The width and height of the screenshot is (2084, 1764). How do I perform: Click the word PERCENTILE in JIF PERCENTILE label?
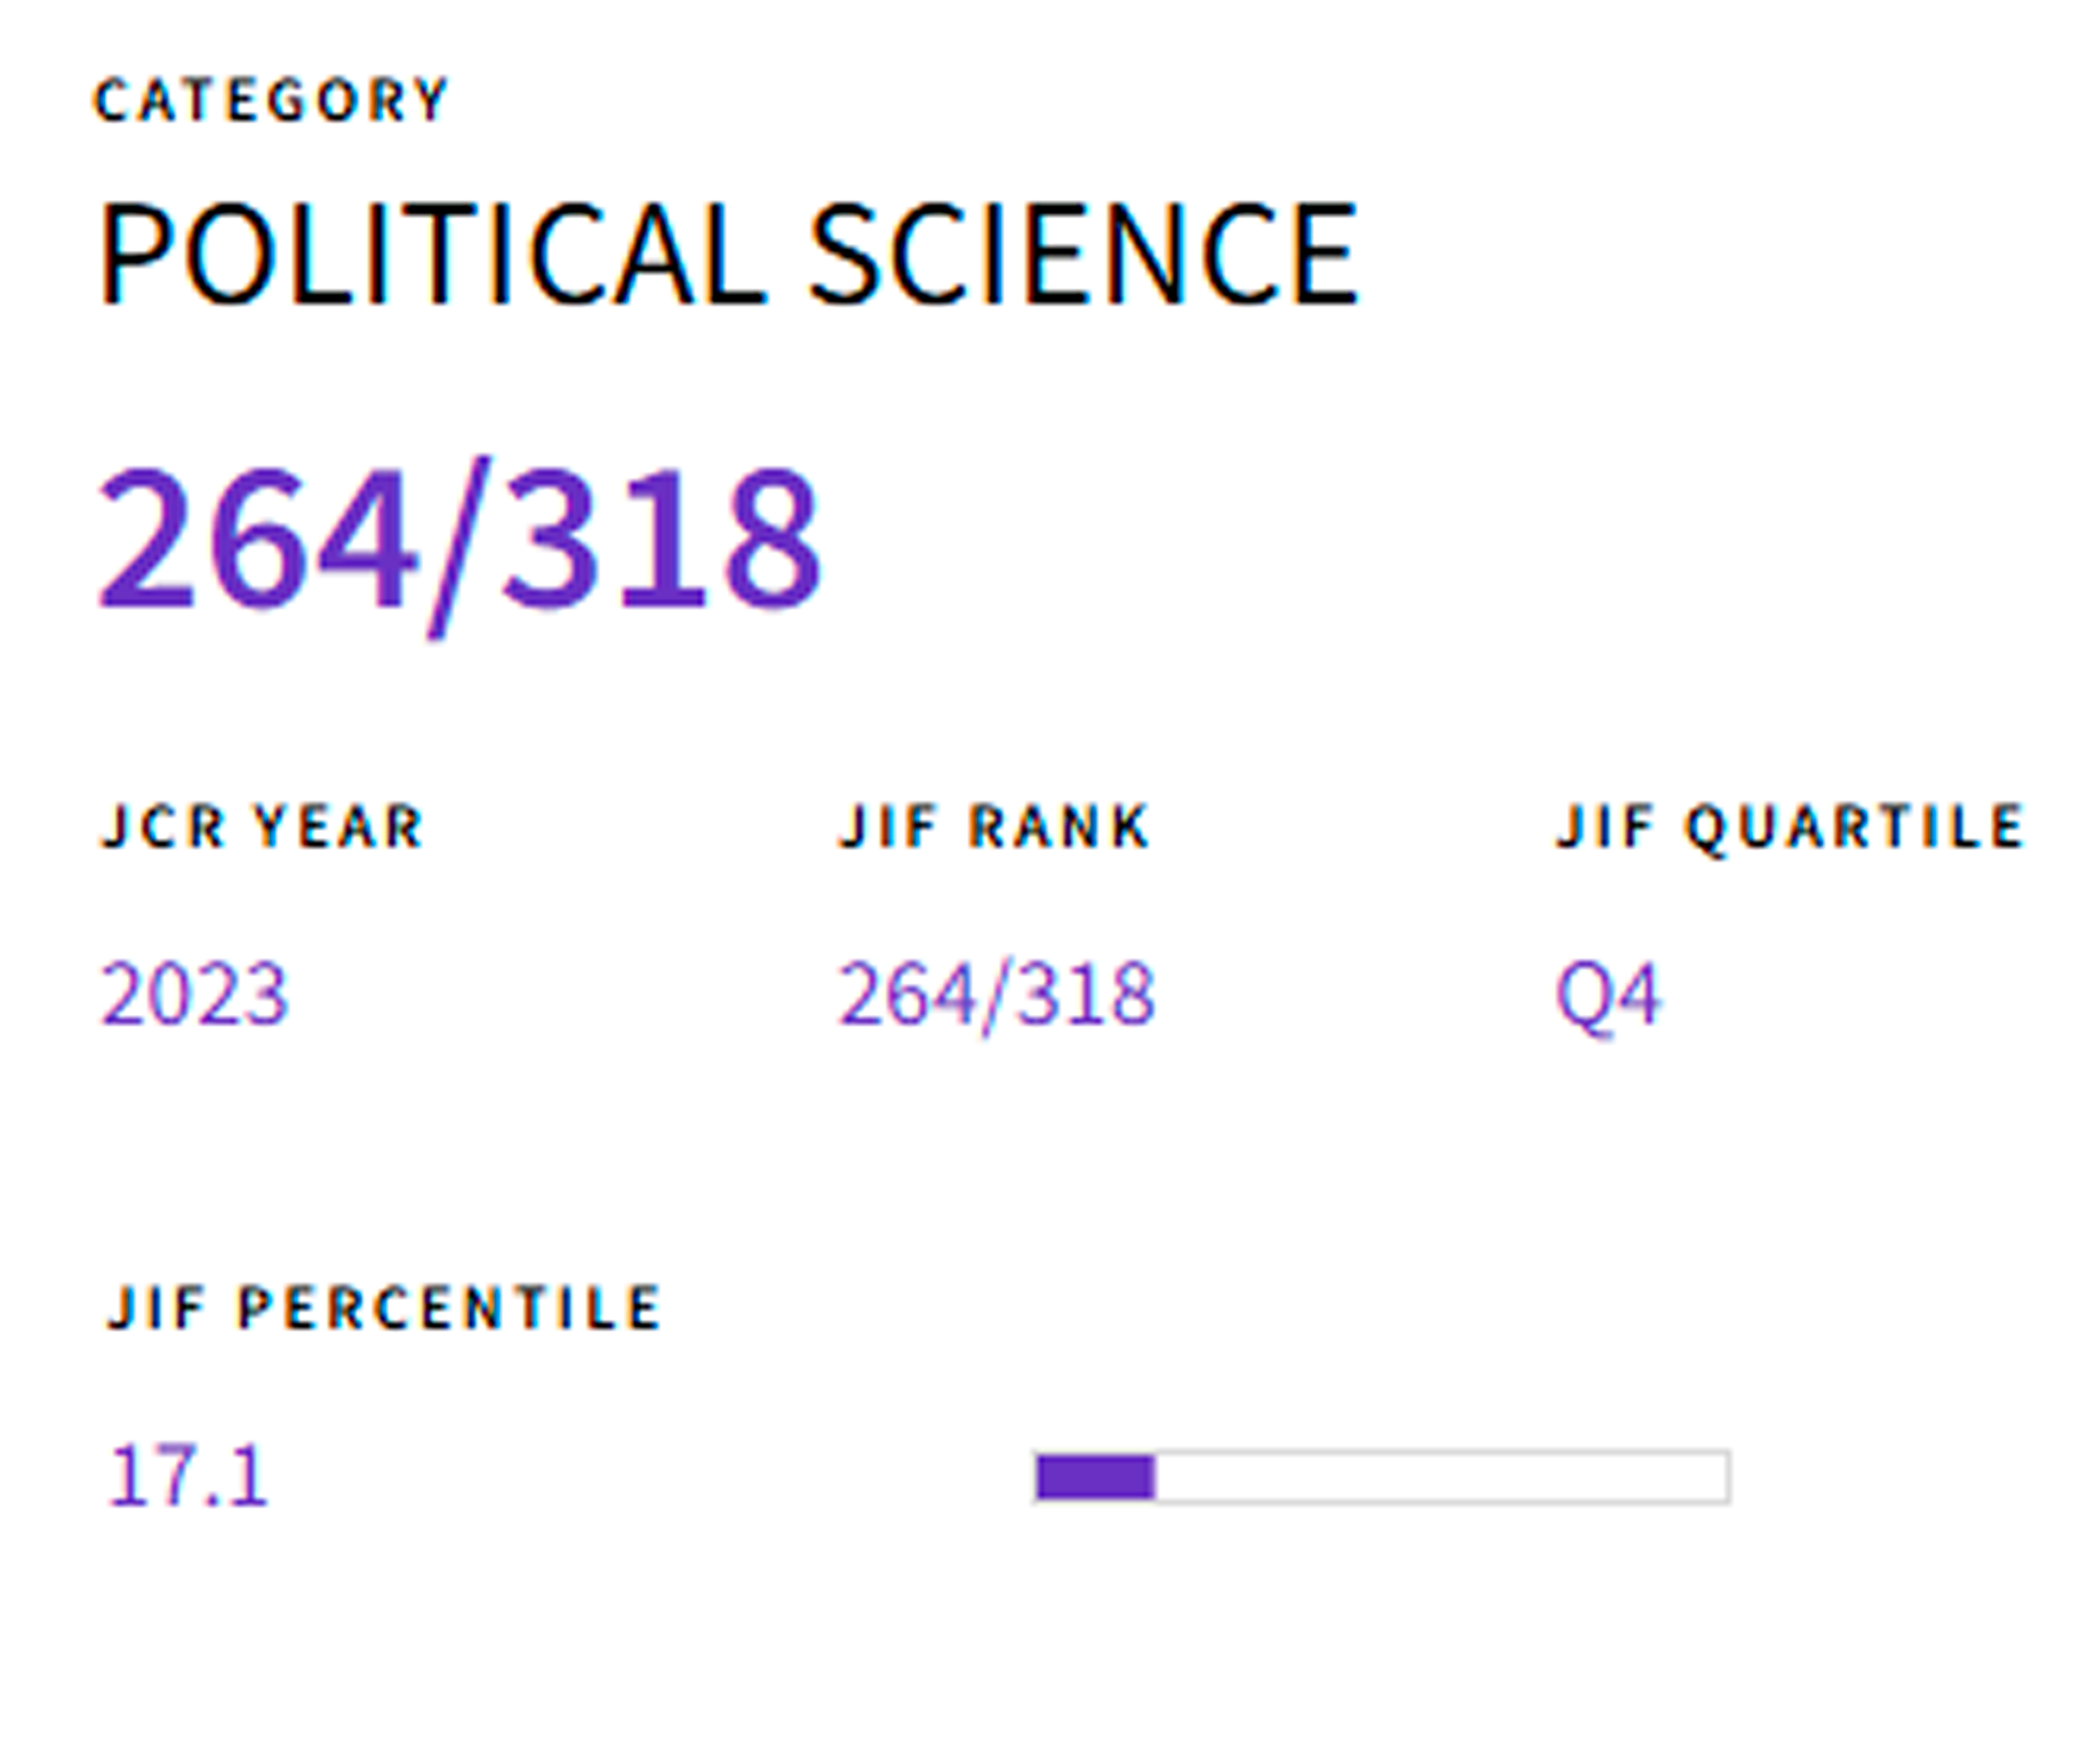click(449, 1306)
